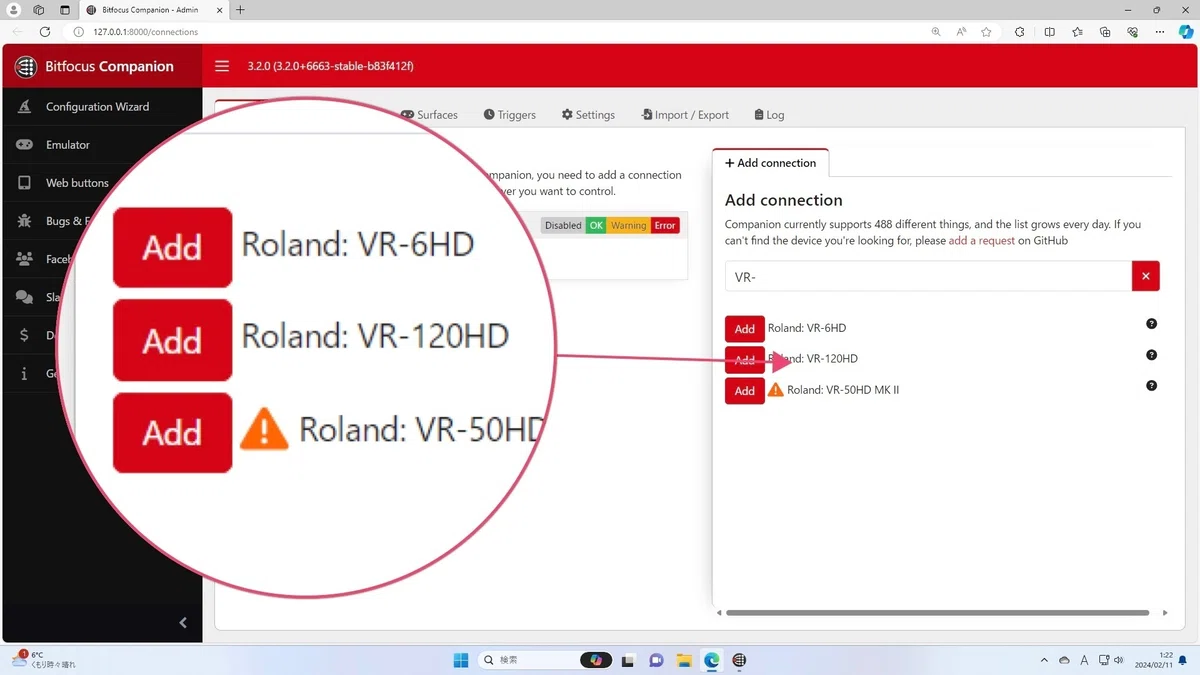Open the weather widget on taskbar
The width and height of the screenshot is (1200, 675).
click(x=43, y=659)
